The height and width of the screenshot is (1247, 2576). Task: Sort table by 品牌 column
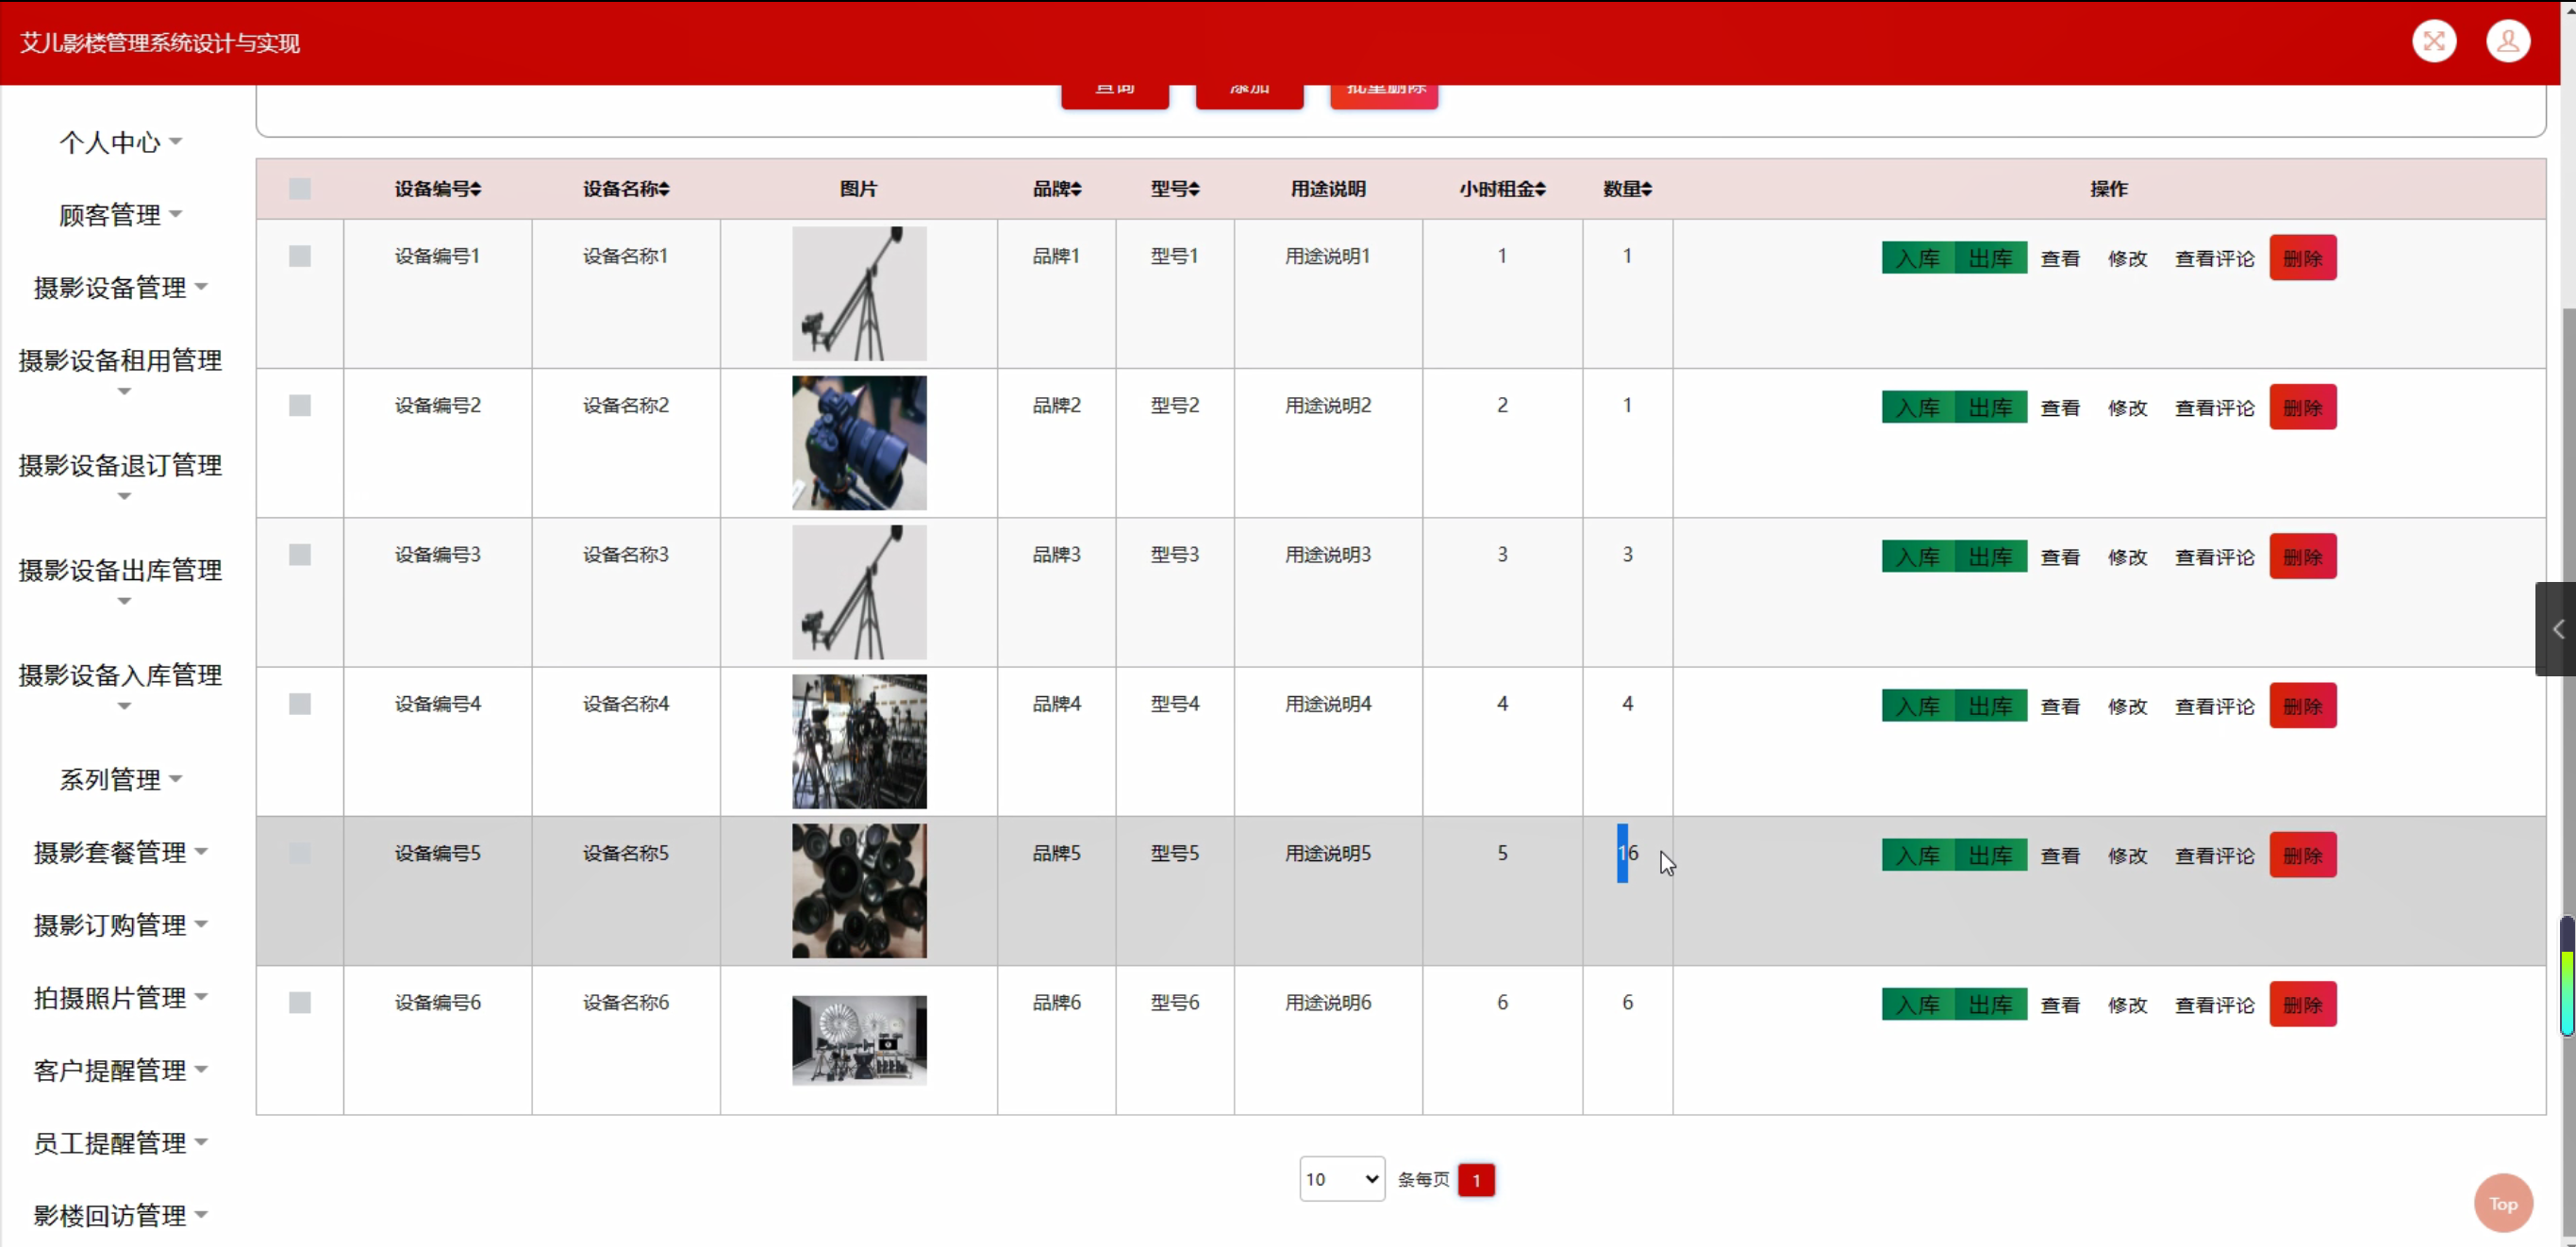click(x=1076, y=189)
